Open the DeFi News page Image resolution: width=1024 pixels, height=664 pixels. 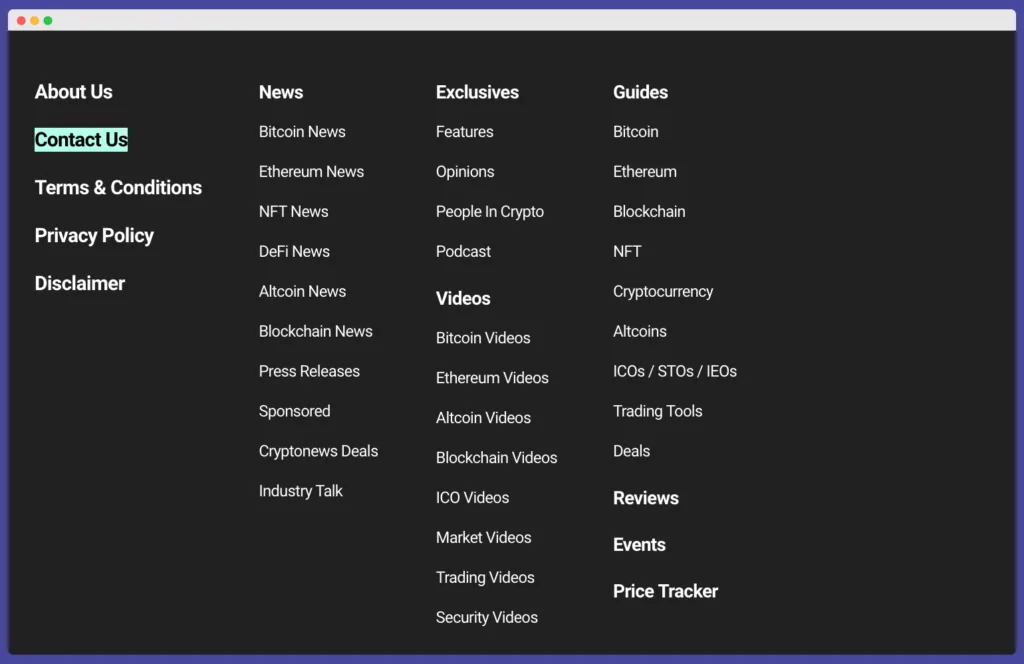[294, 251]
